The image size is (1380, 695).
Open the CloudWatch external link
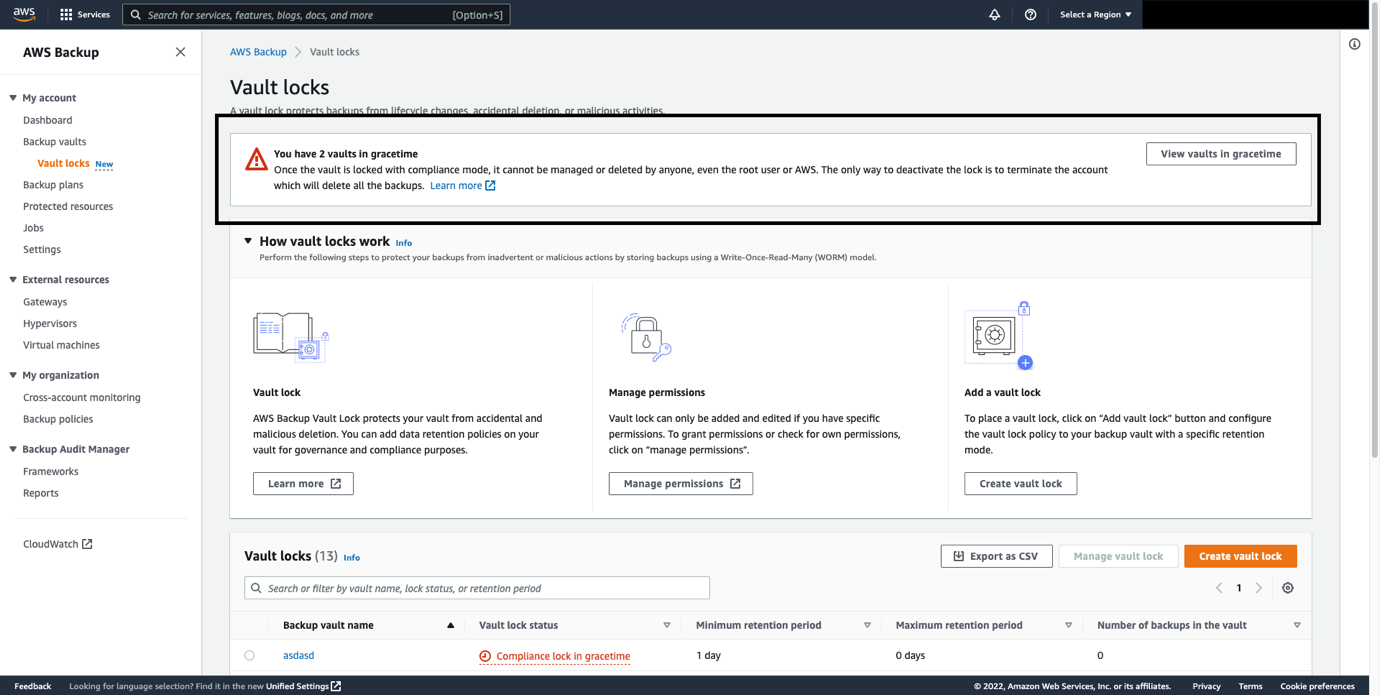coord(58,544)
